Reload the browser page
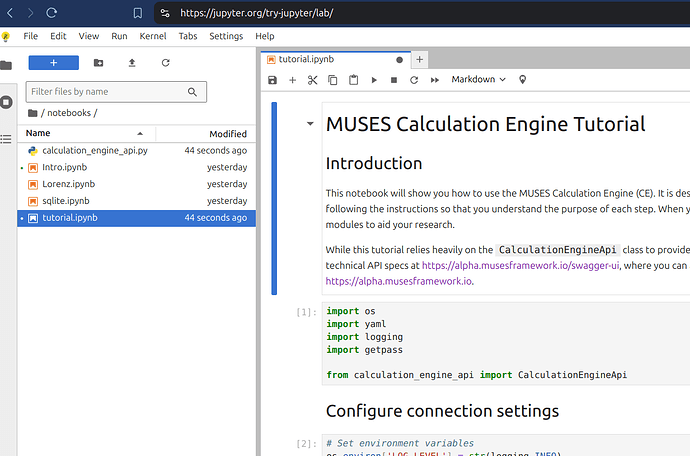 [51, 13]
